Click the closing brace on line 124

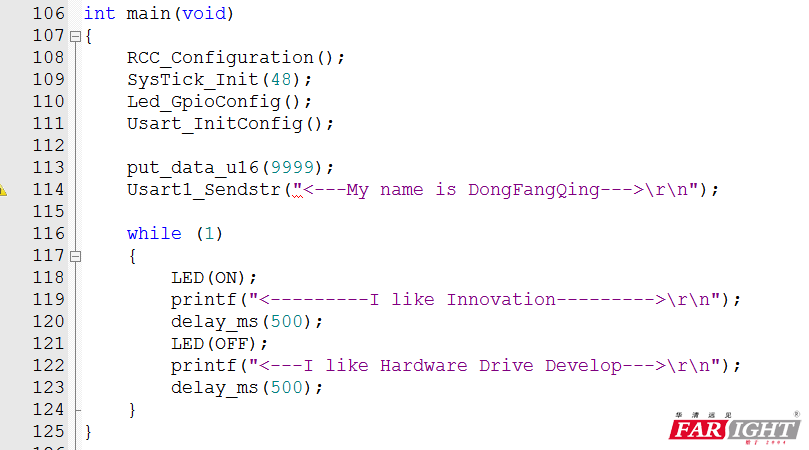[x=132, y=410]
